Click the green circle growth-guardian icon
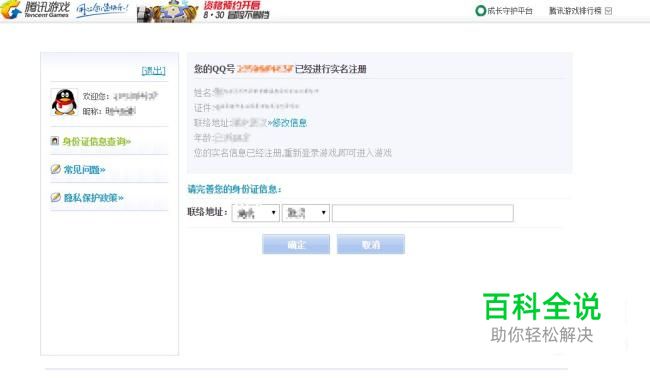The height and width of the screenshot is (378, 650). (x=480, y=11)
